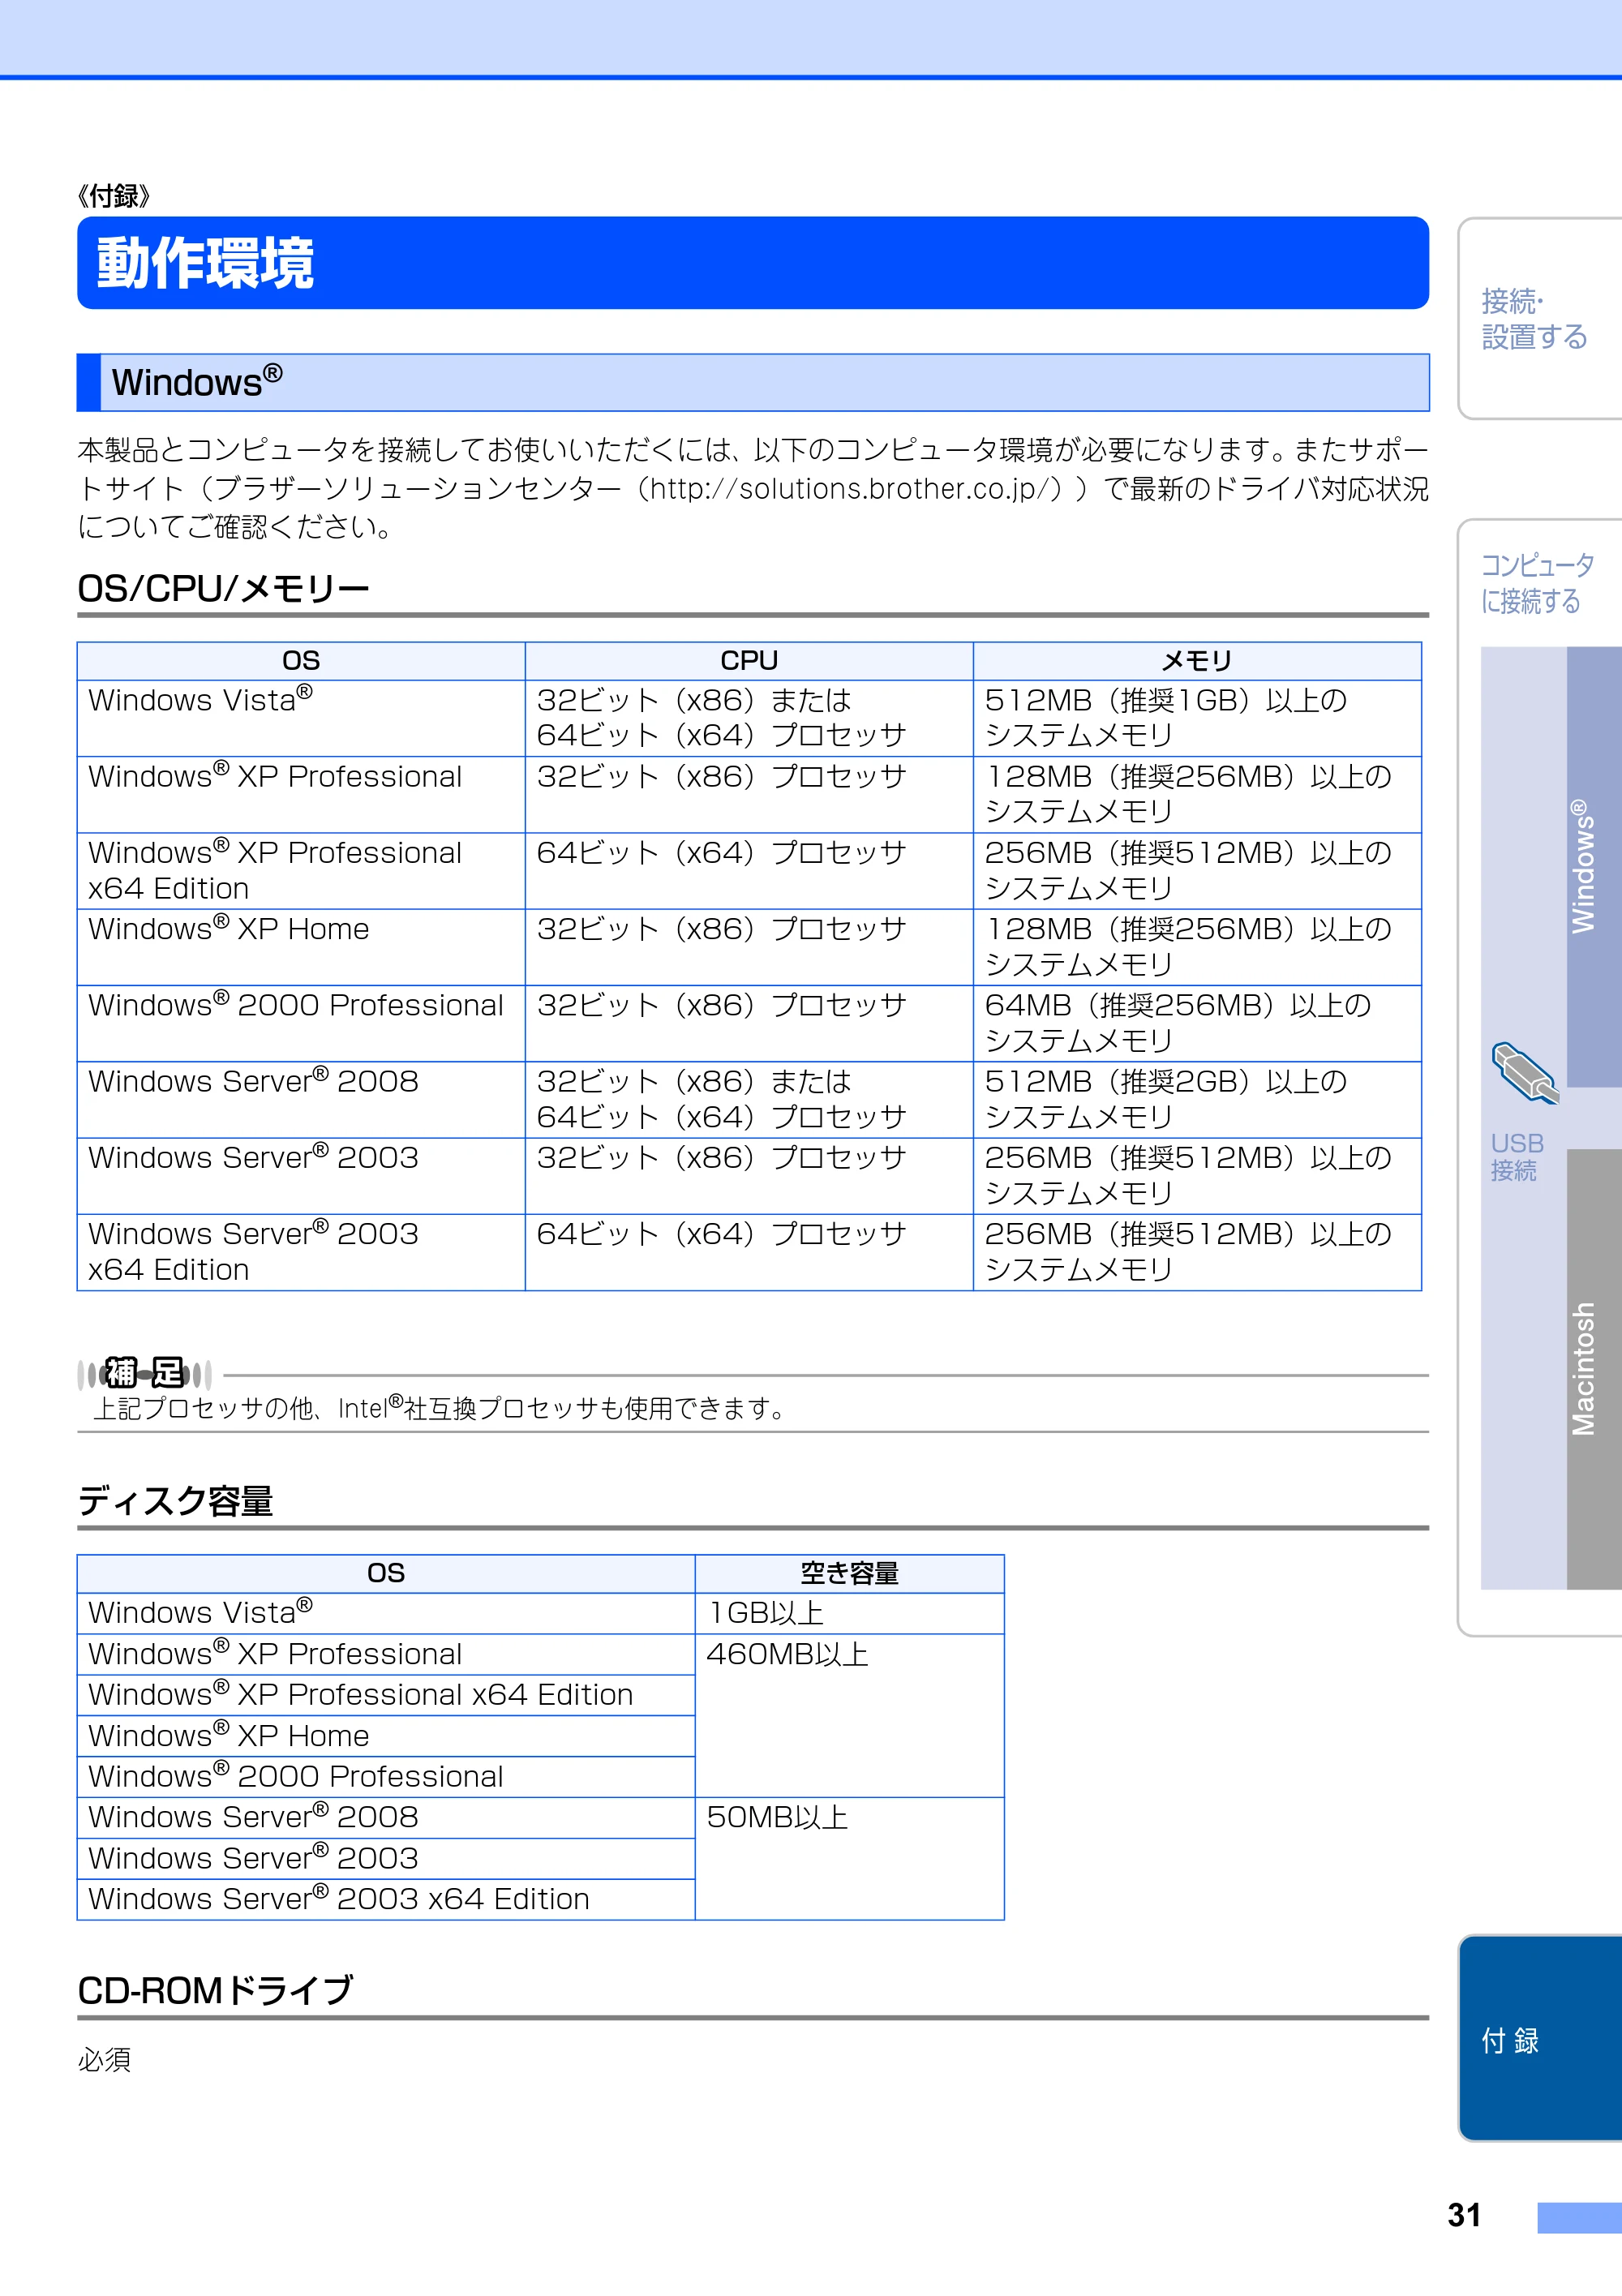Click the 必須 text
This screenshot has width=1622, height=2296.
click(105, 2059)
